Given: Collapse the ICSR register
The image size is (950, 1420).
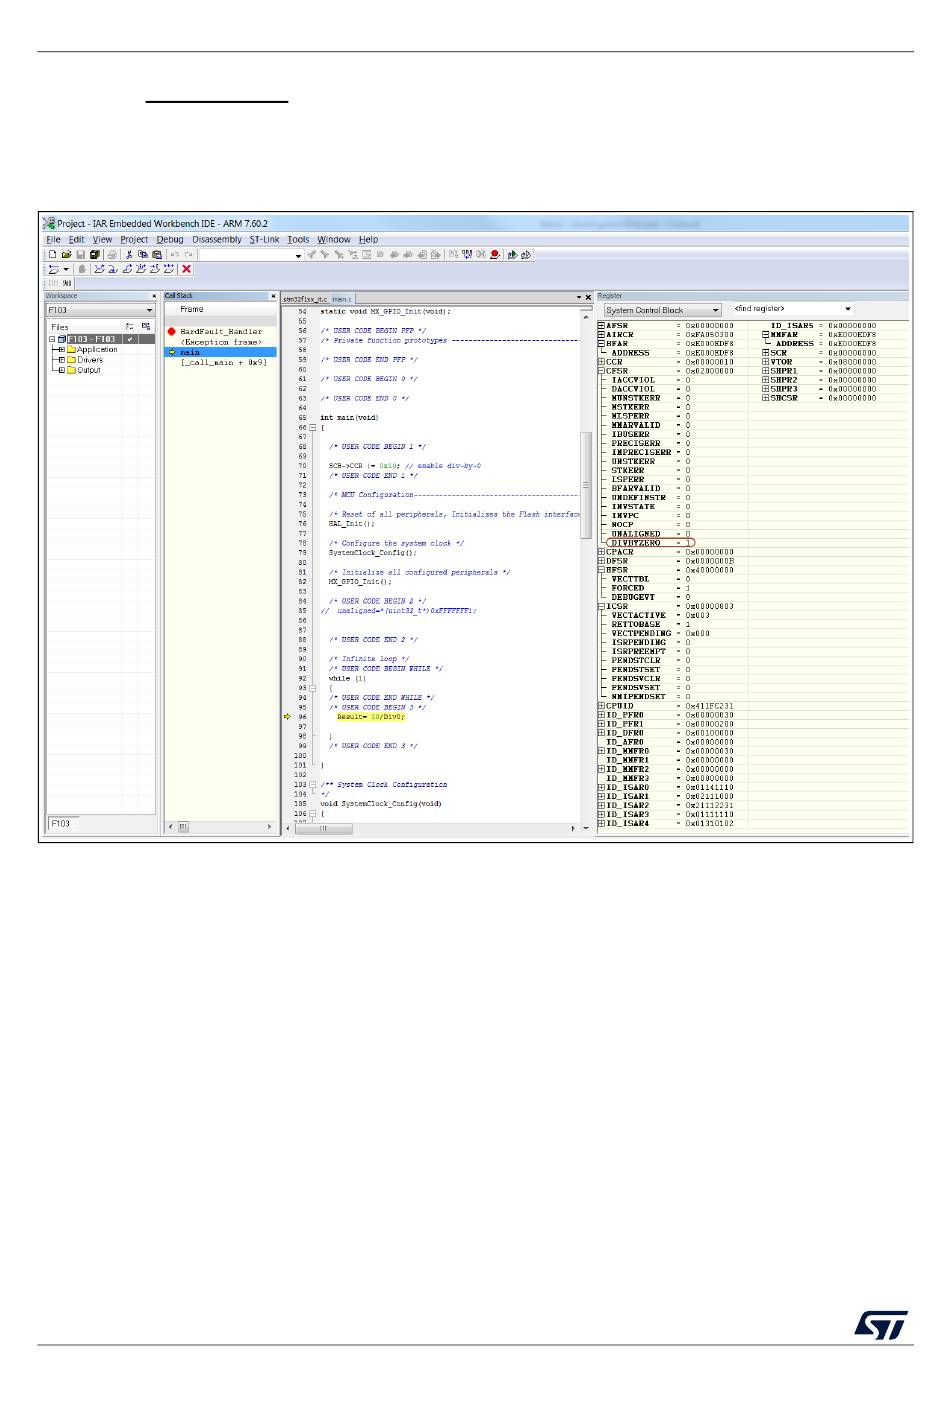Looking at the screenshot, I should [x=601, y=606].
